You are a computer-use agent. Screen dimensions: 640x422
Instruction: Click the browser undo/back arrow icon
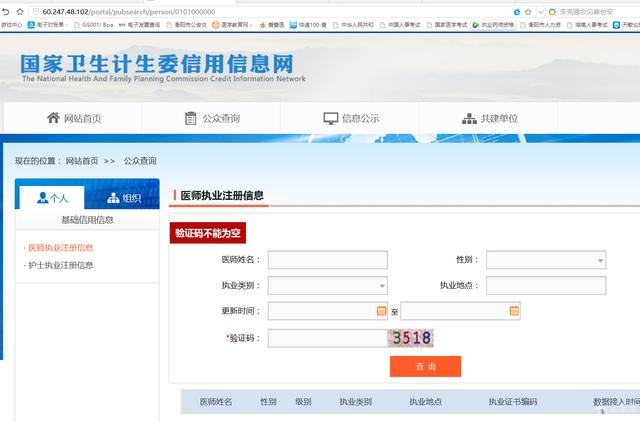coord(6,12)
